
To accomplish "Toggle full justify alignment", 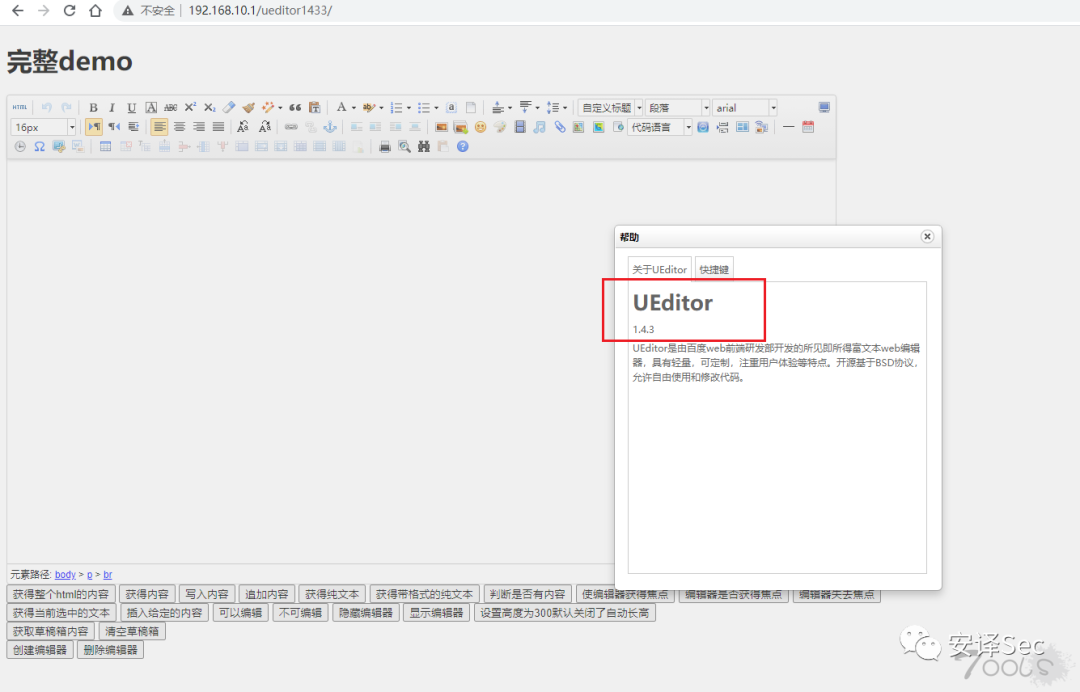I will tap(218, 127).
